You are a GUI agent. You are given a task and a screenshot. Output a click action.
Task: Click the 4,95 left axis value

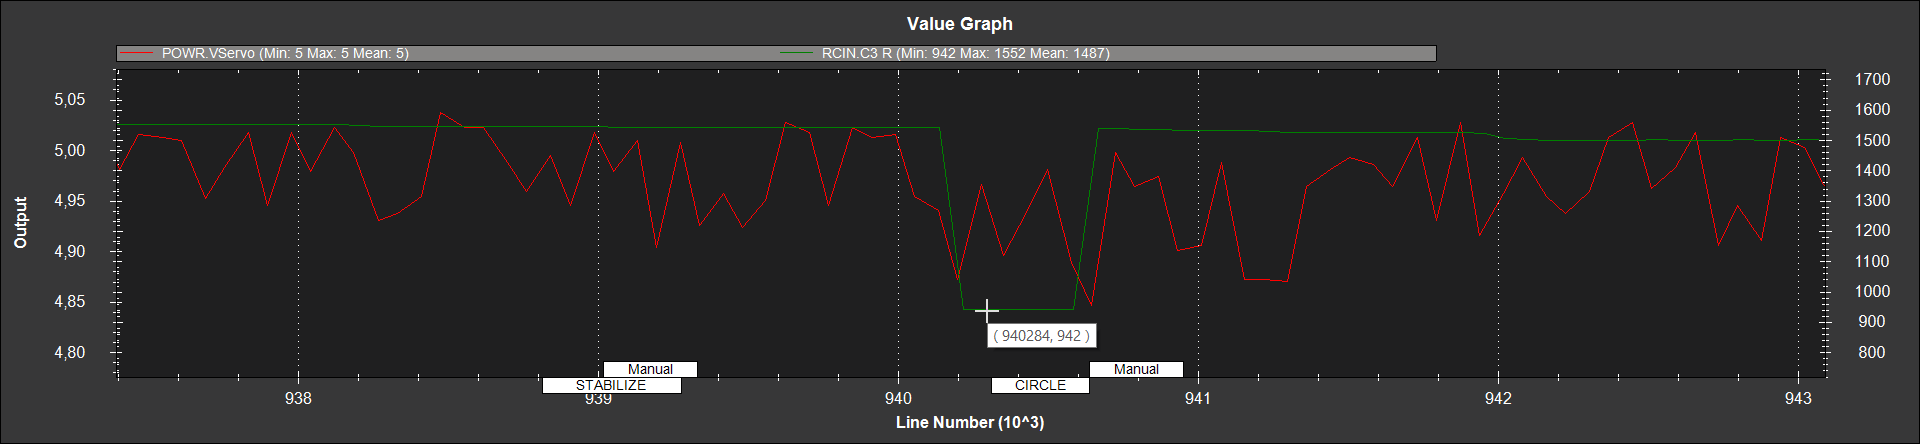pyautogui.click(x=70, y=201)
